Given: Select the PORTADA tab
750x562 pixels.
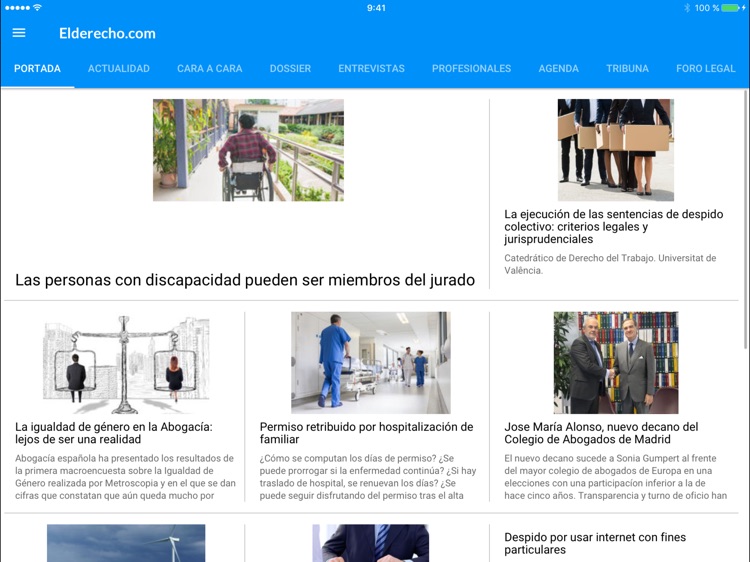Looking at the screenshot, I should click(x=37, y=68).
